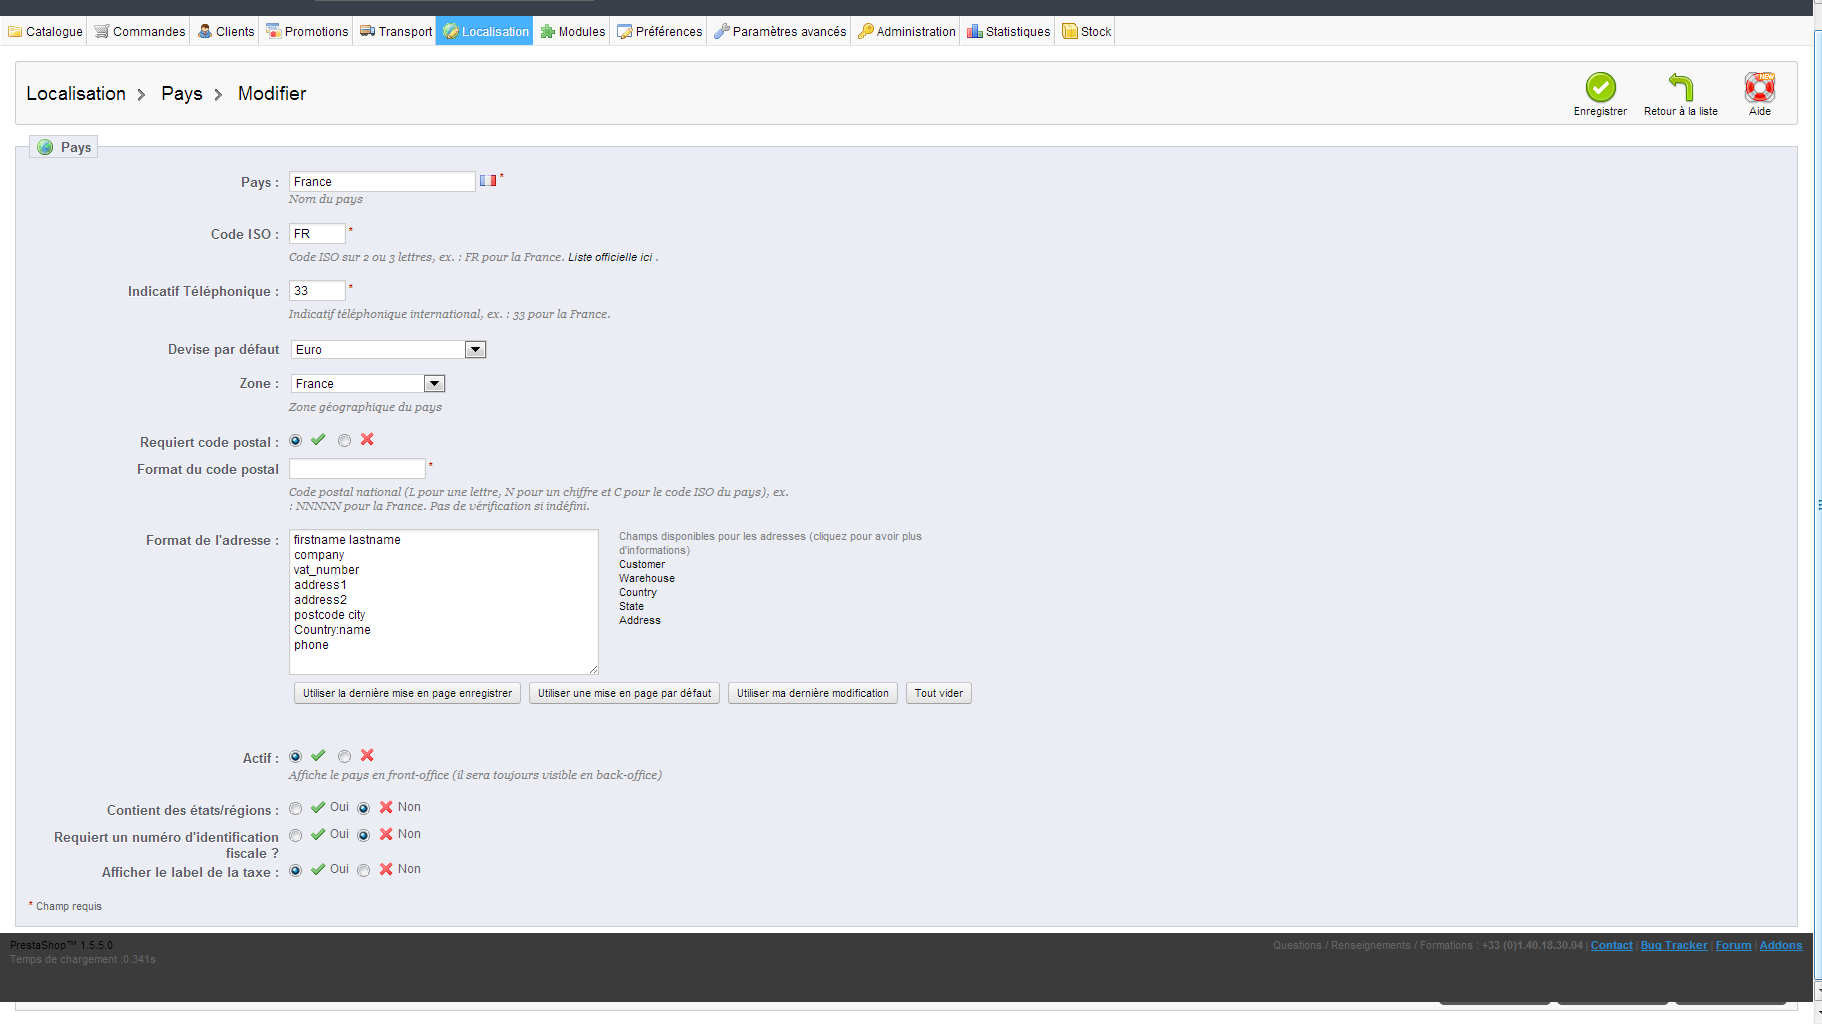The width and height of the screenshot is (1822, 1024).
Task: Open the Catalogue menu
Action: tap(45, 32)
